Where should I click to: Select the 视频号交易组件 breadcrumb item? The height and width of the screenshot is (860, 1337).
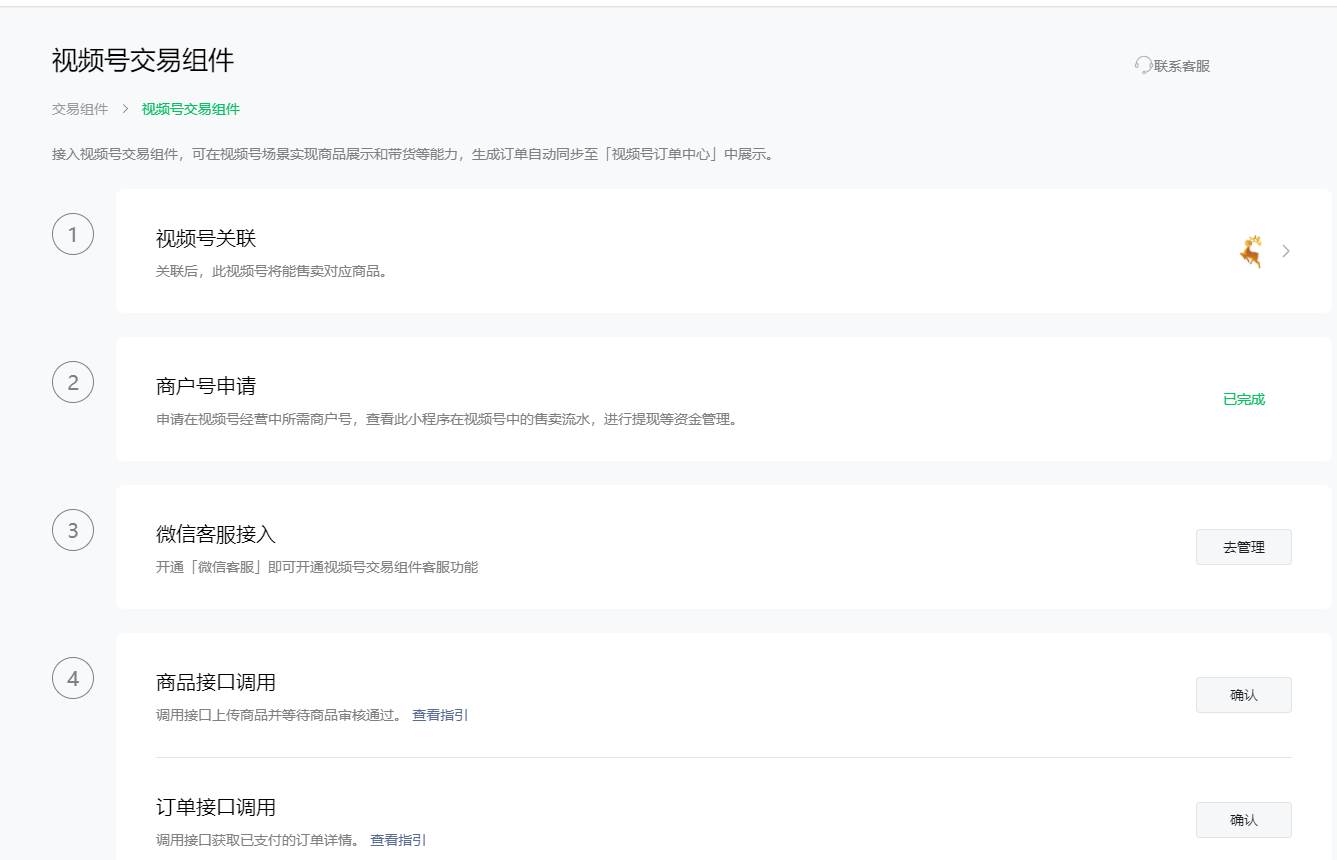[x=191, y=109]
